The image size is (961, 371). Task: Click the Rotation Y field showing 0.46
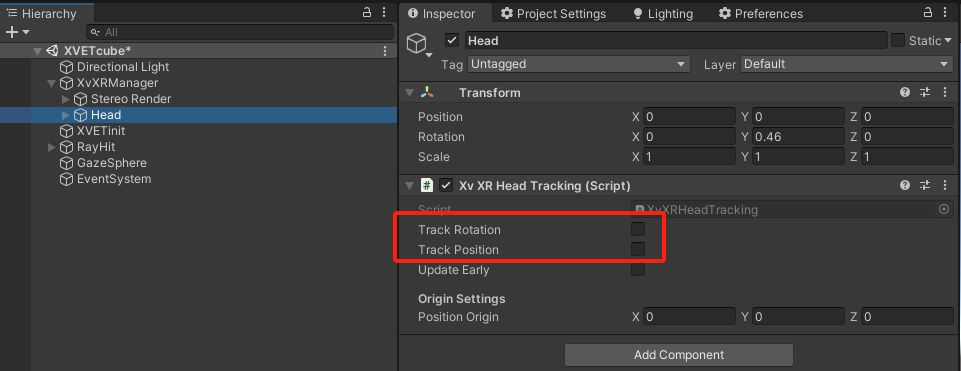pos(798,137)
